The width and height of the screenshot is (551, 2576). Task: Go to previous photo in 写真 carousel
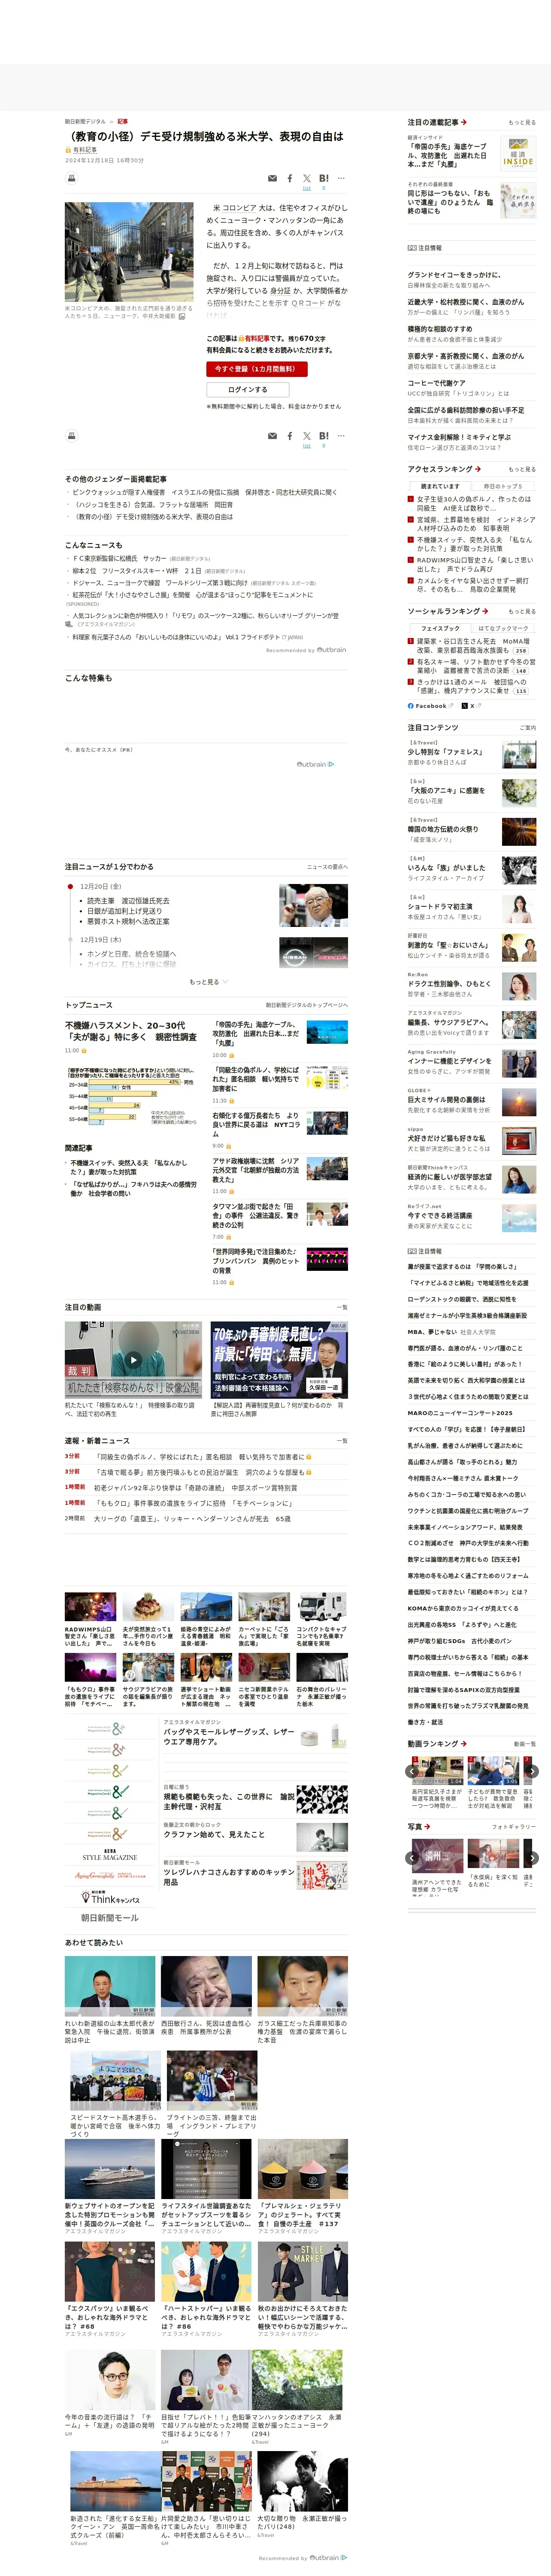pos(413,1858)
